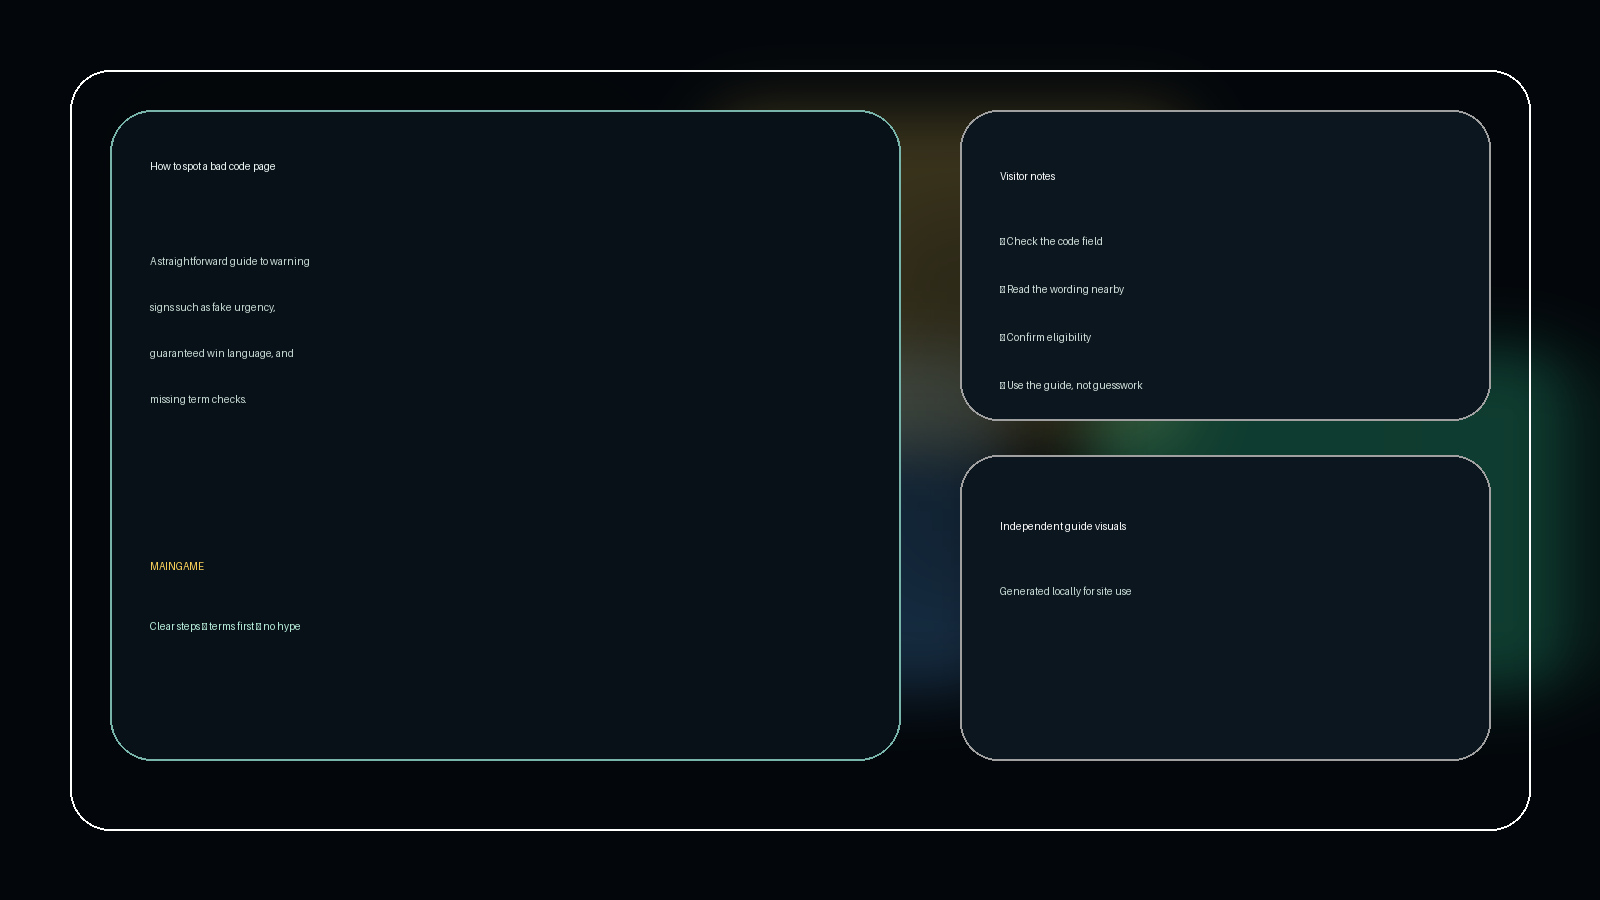Click the separator glyph right after 'Clear steps'
Image resolution: width=1600 pixels, height=900 pixels.
point(205,626)
